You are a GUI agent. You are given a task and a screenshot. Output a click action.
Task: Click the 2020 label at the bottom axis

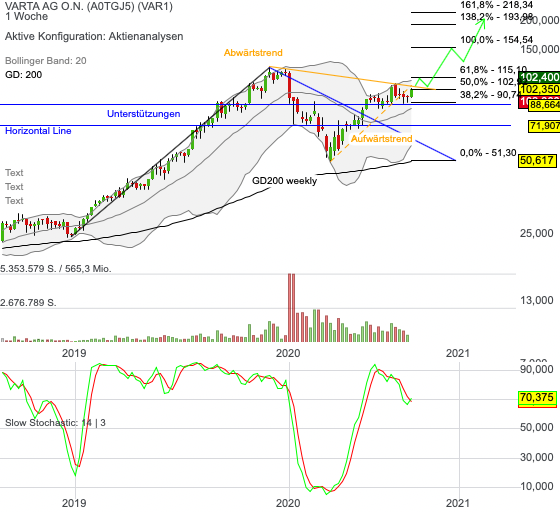[x=288, y=503]
